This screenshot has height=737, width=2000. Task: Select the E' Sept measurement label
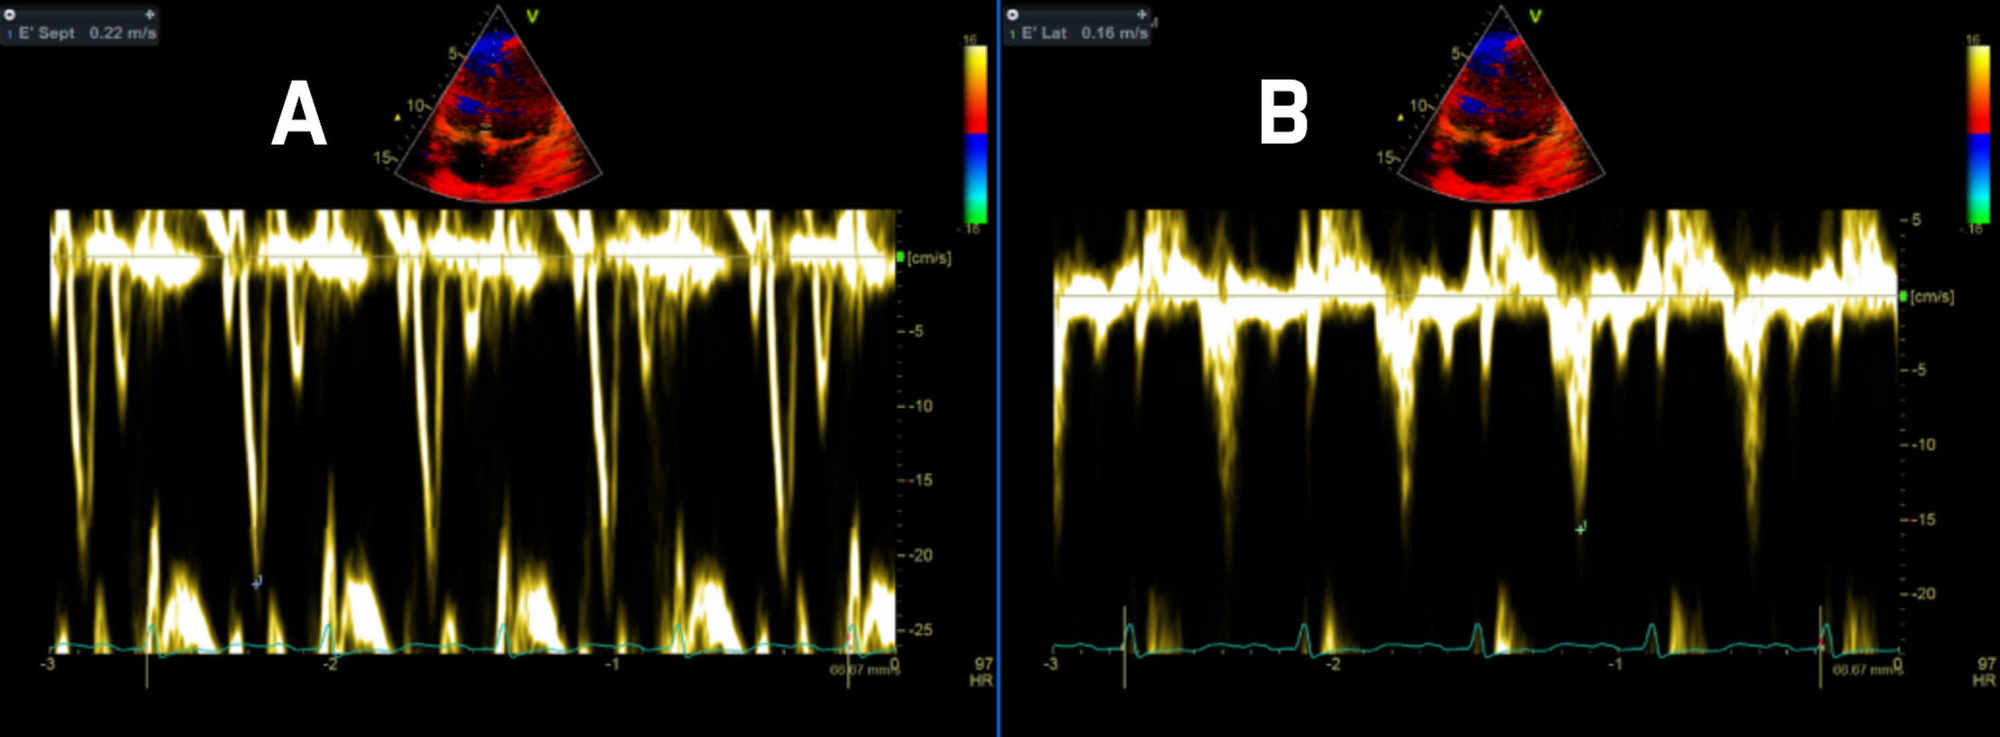click(46, 33)
